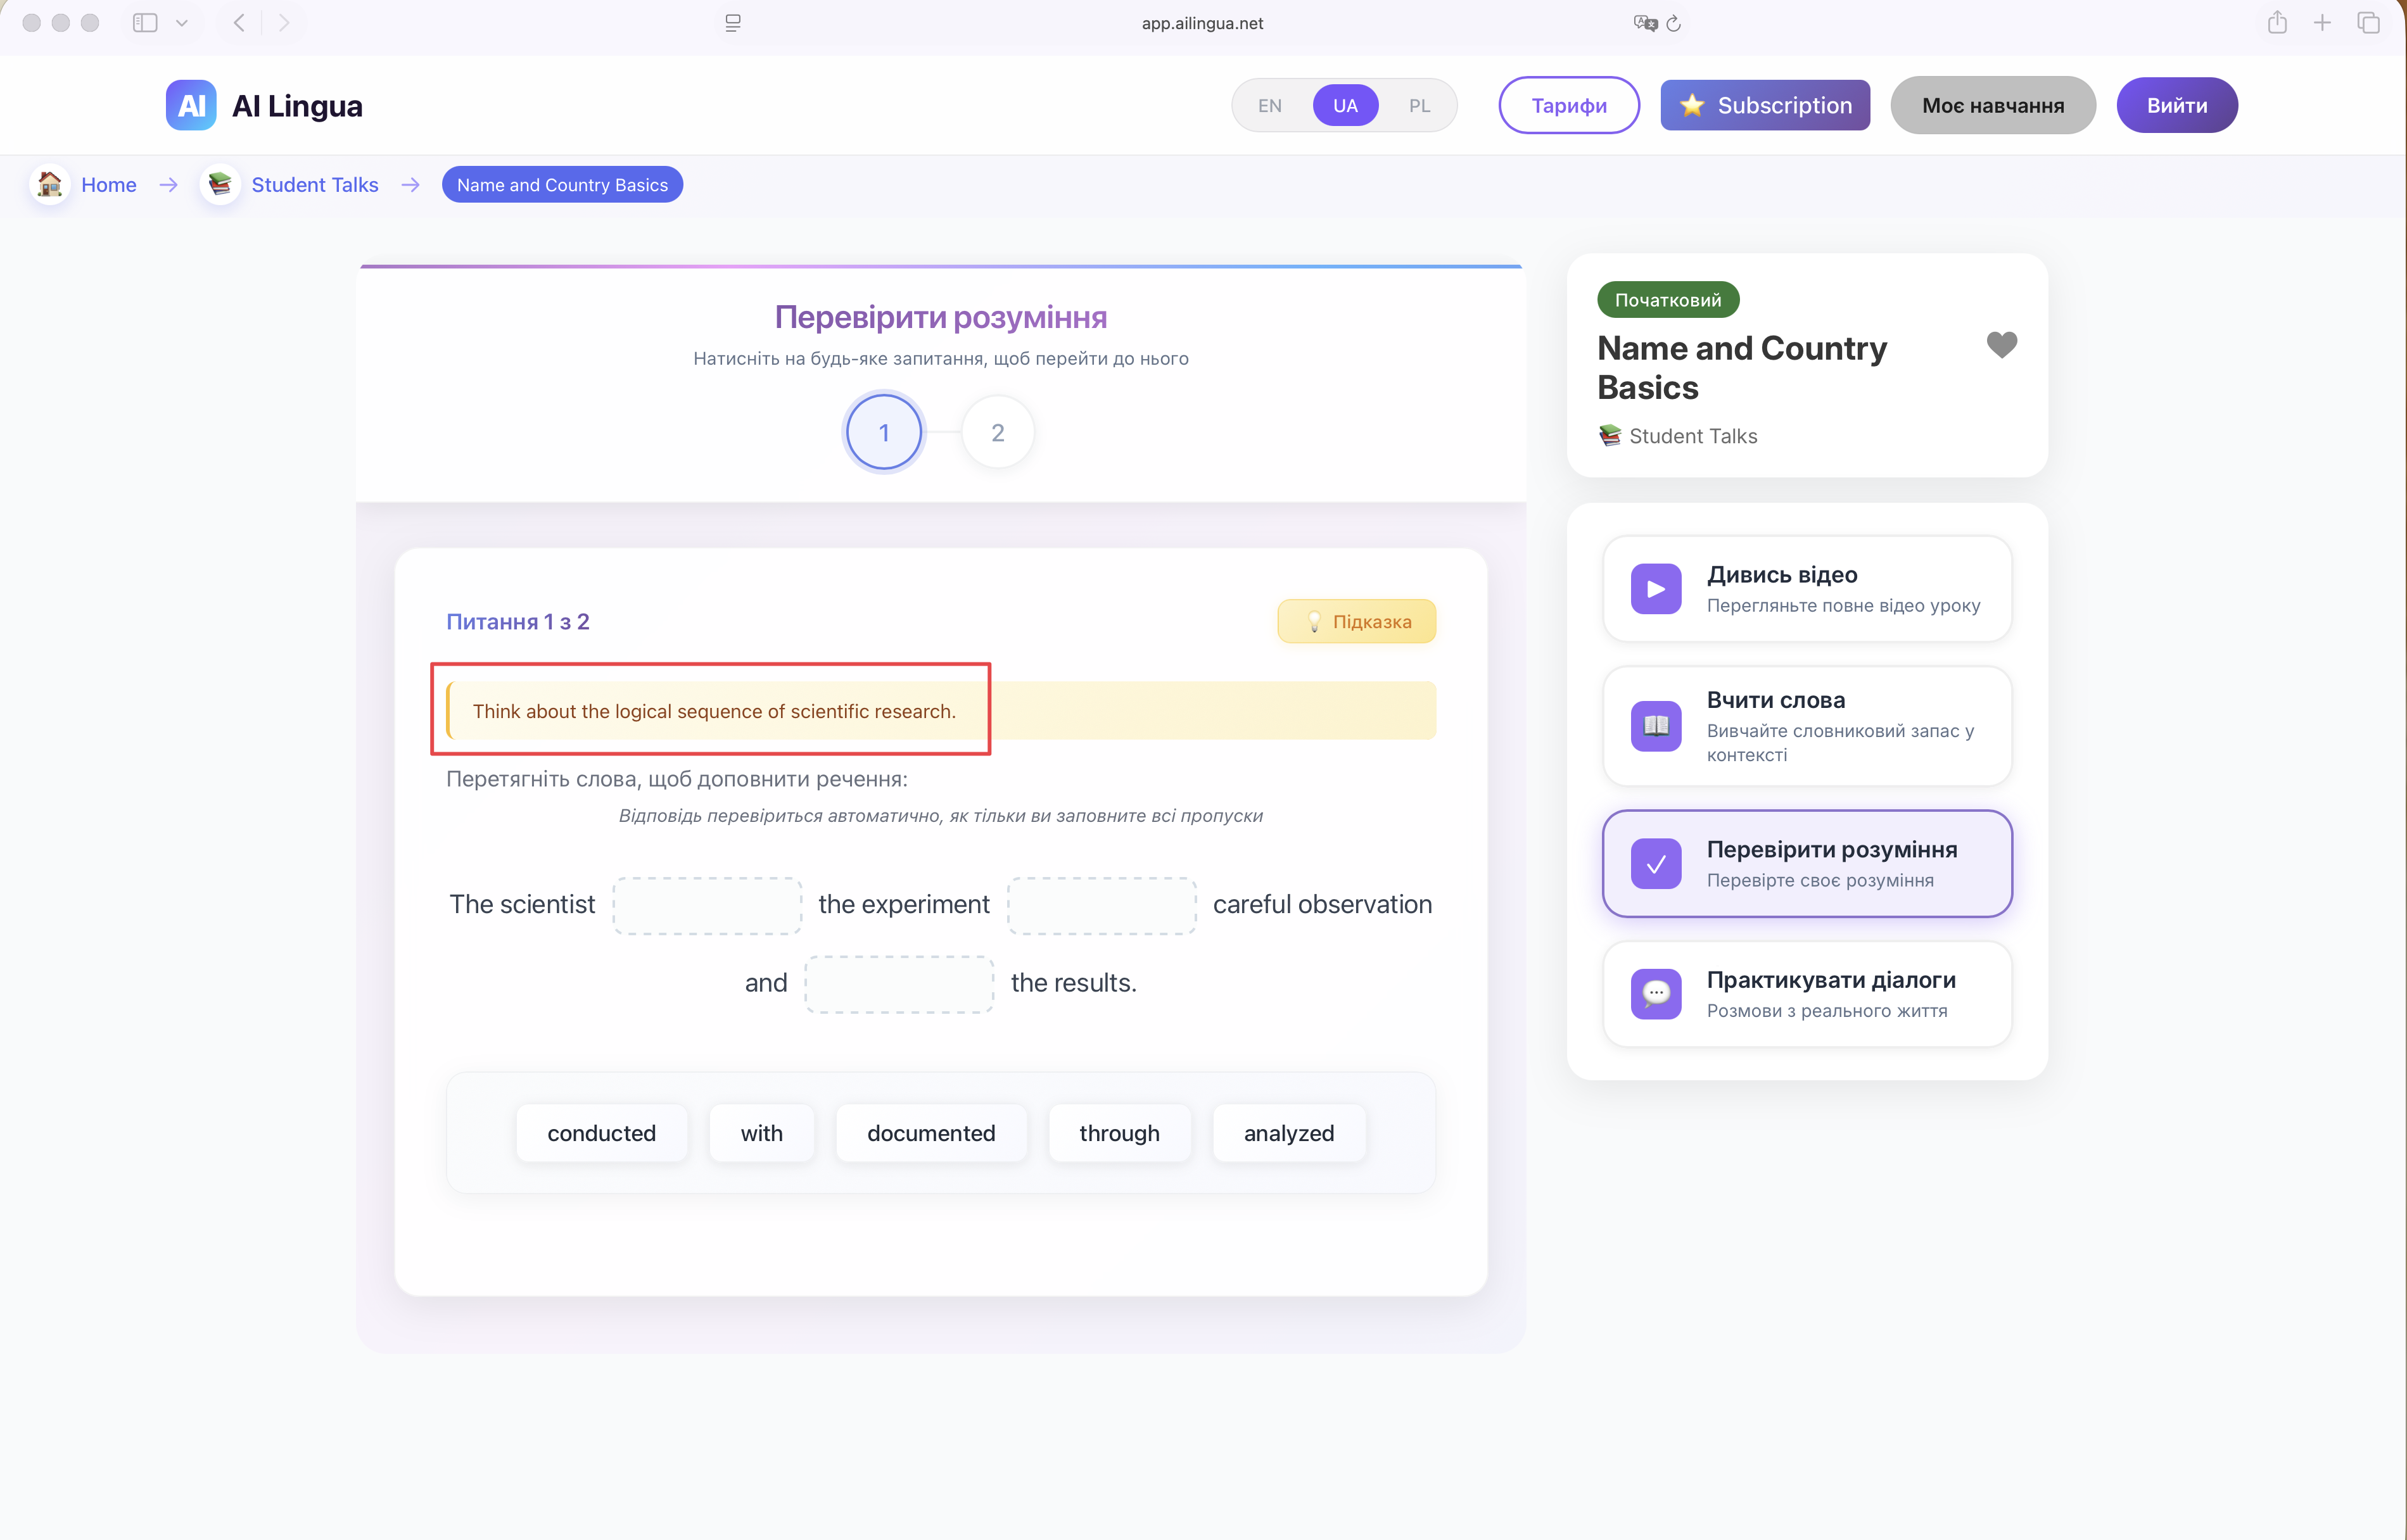Reload the page in the browser
The height and width of the screenshot is (1540, 2407).
(1674, 23)
